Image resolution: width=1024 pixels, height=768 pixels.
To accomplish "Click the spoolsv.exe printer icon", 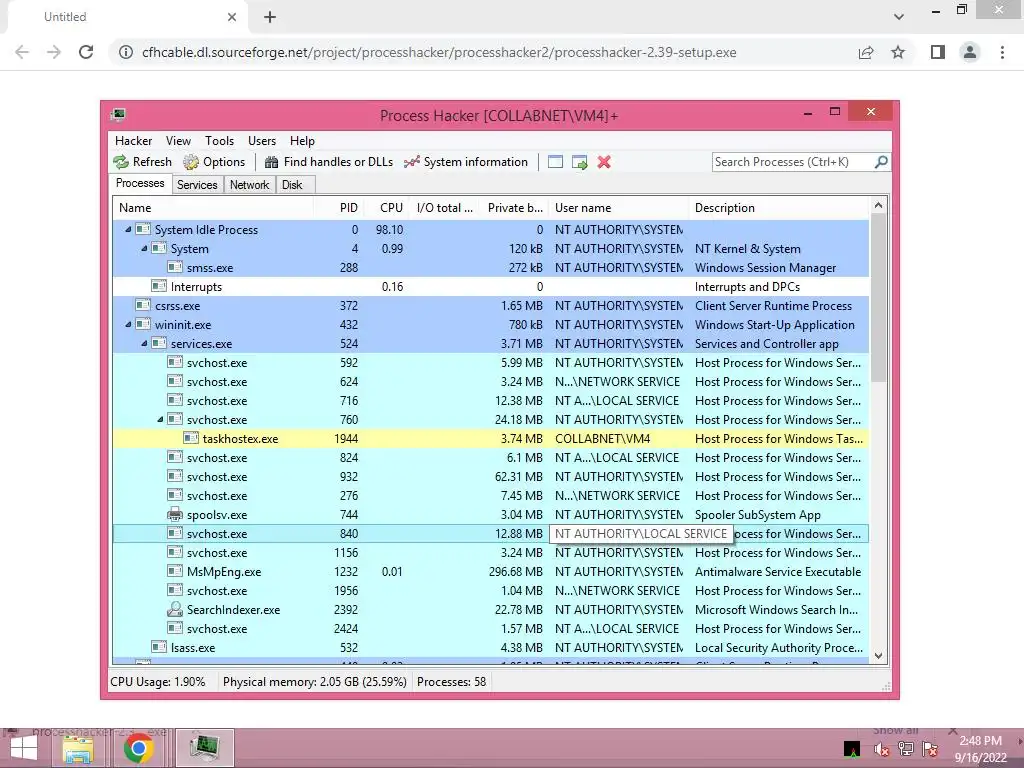I will pos(175,515).
